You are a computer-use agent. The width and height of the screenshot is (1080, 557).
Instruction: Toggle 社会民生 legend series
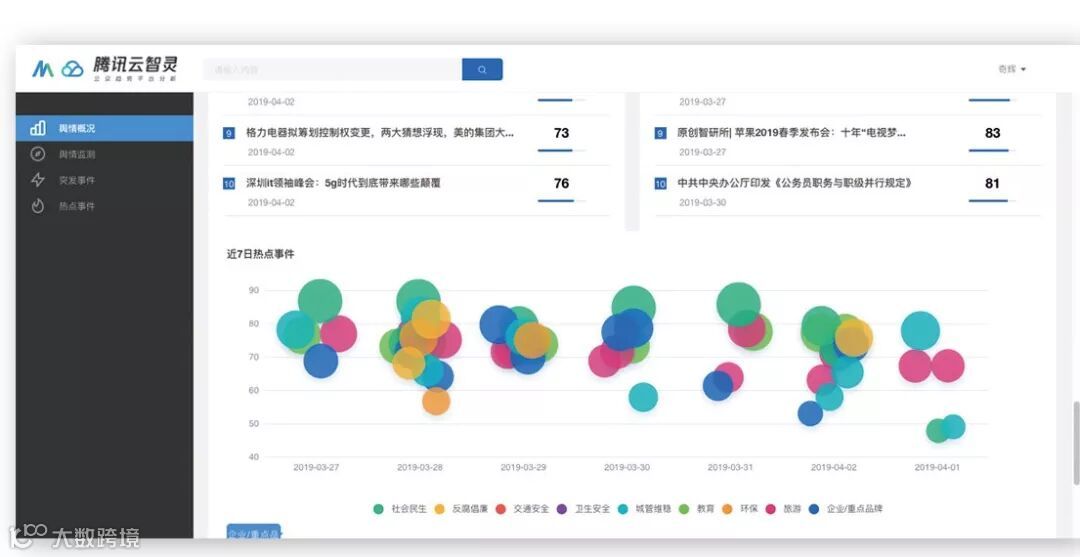pos(399,509)
